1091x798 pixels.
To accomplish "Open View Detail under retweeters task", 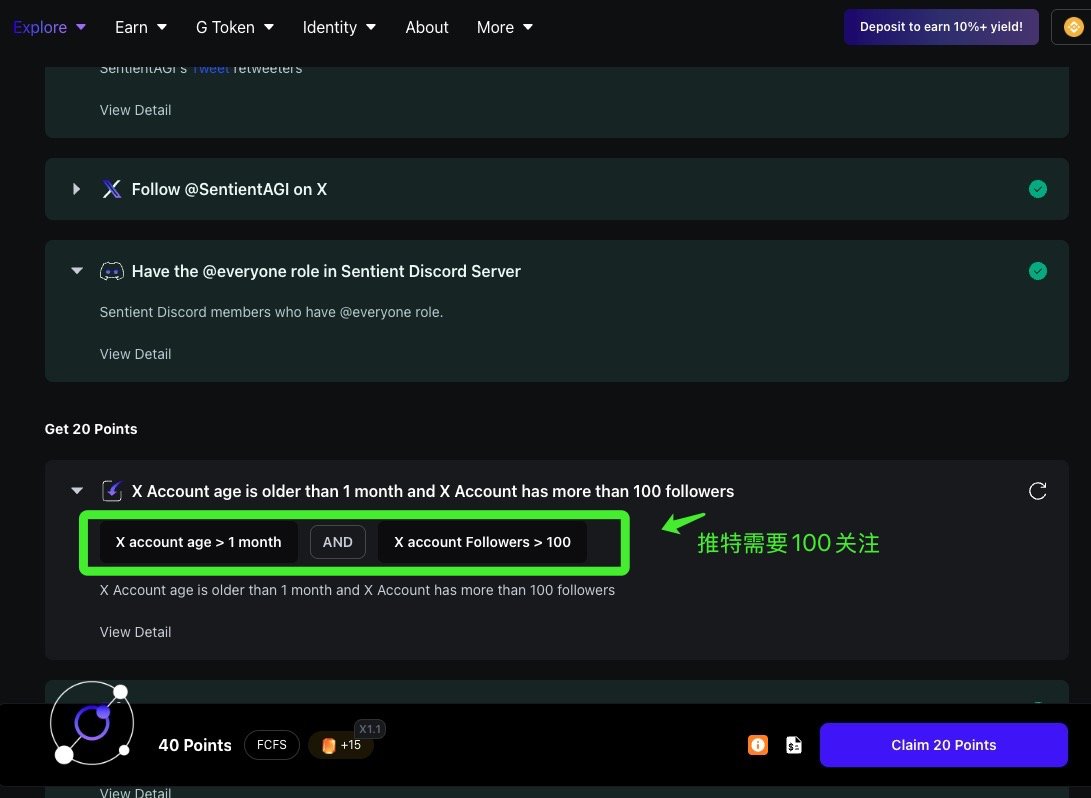I will (135, 110).
